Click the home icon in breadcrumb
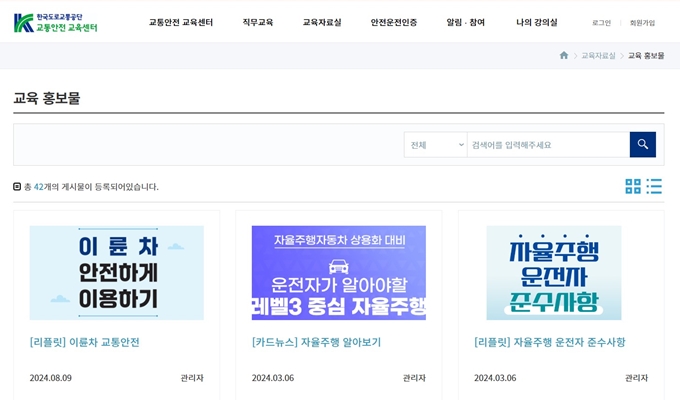The width and height of the screenshot is (680, 400). [x=564, y=55]
